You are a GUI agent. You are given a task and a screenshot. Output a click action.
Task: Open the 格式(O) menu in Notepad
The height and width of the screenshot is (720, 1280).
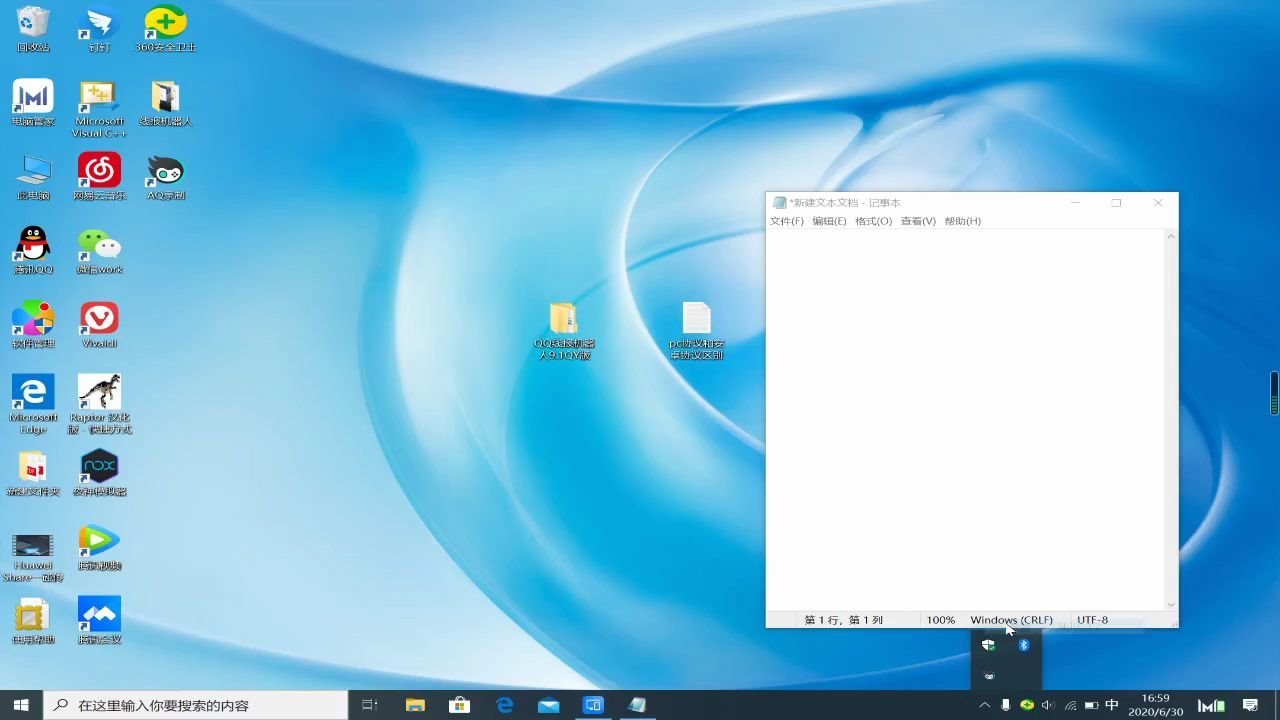[x=873, y=221]
